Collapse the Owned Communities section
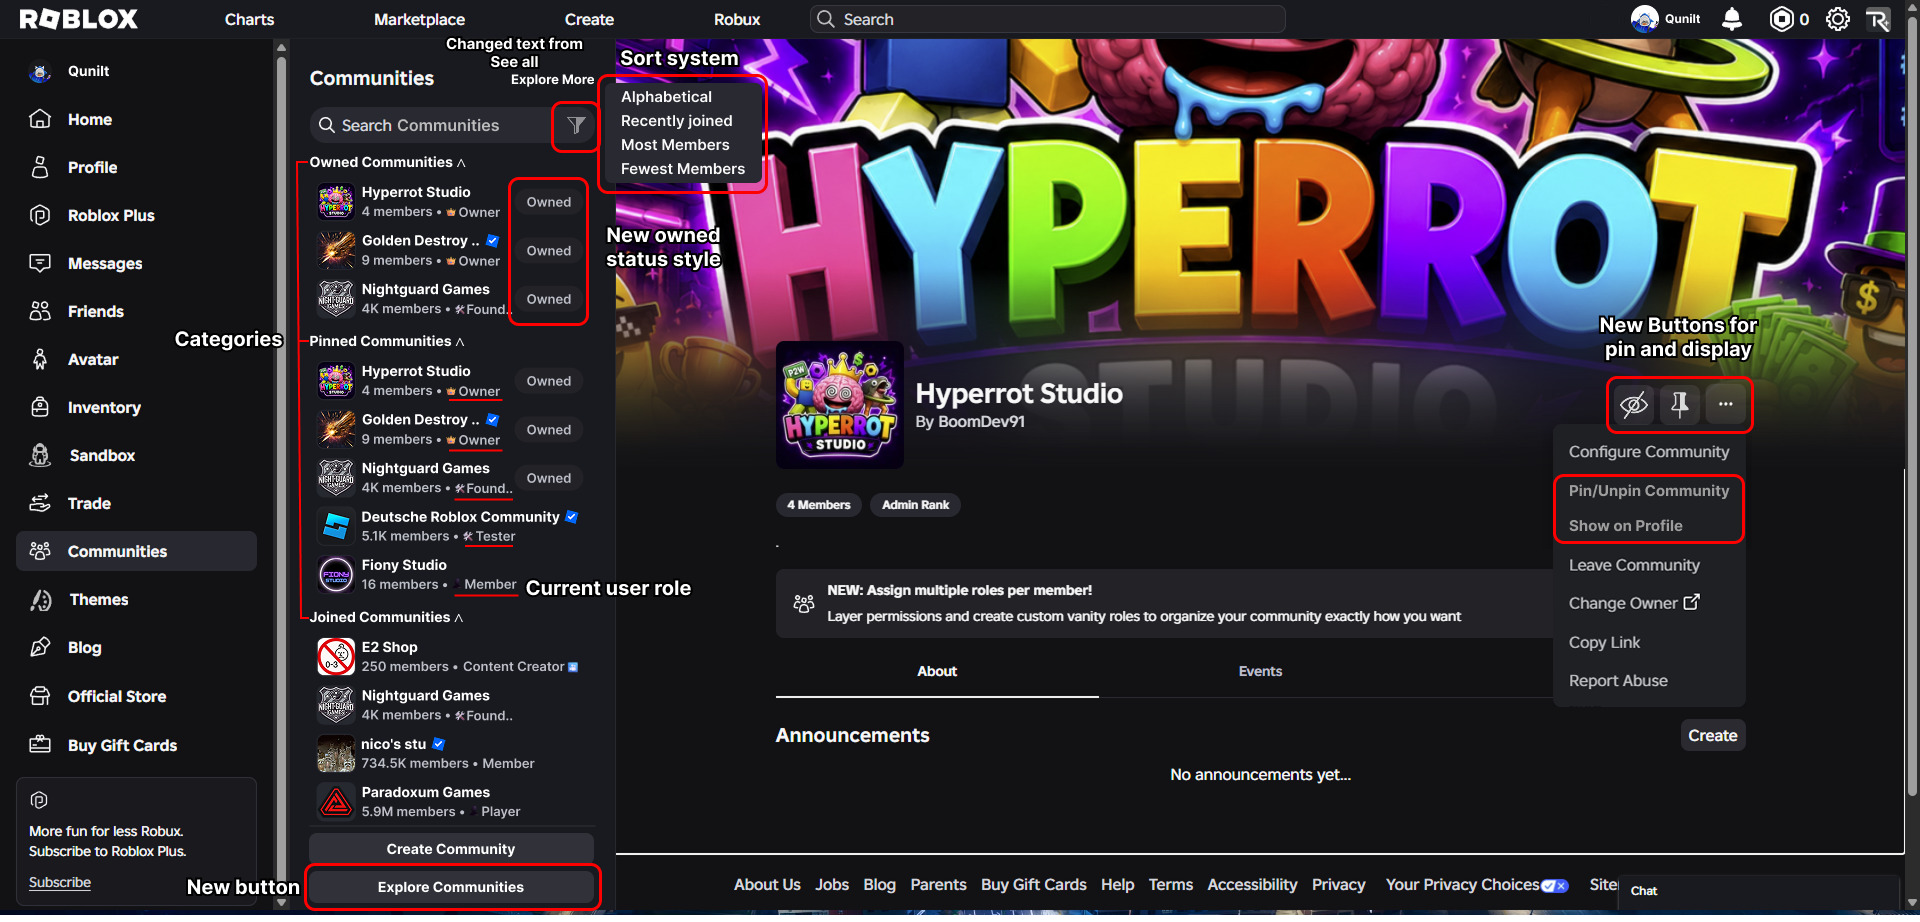 click(x=388, y=162)
